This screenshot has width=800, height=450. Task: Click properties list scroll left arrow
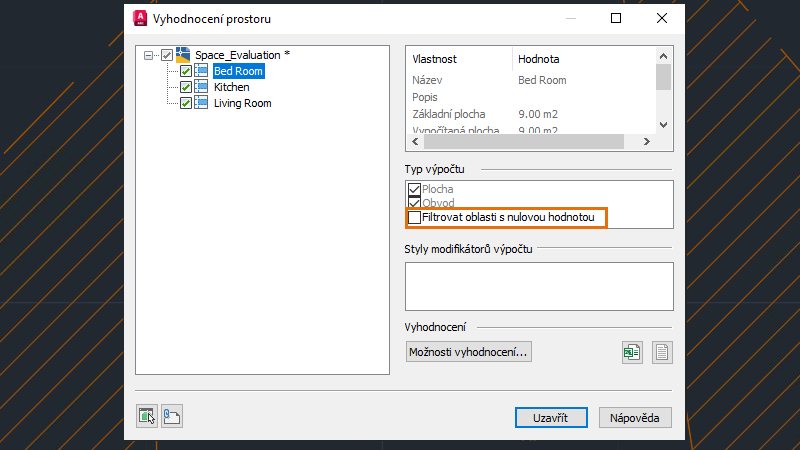point(415,141)
